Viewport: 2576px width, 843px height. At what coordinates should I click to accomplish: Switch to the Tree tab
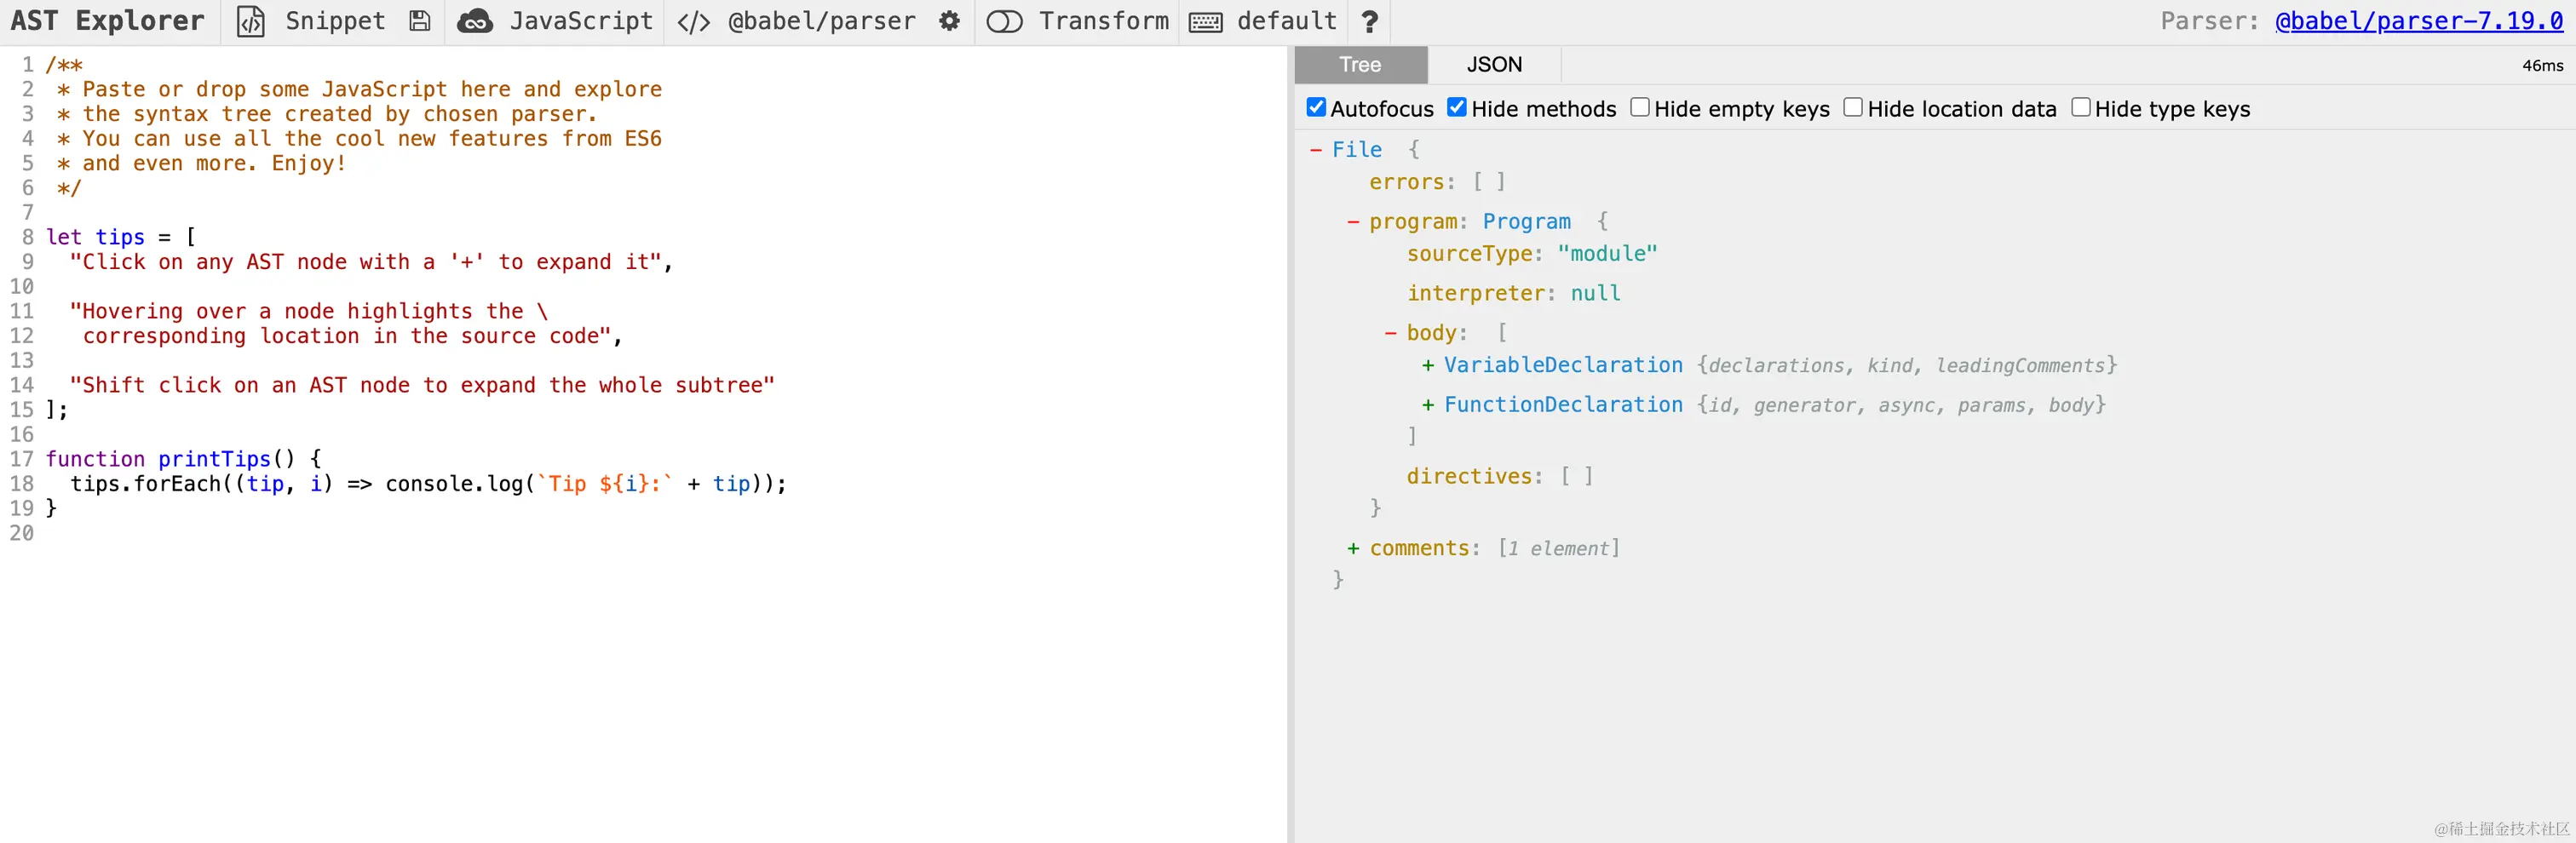point(1360,65)
